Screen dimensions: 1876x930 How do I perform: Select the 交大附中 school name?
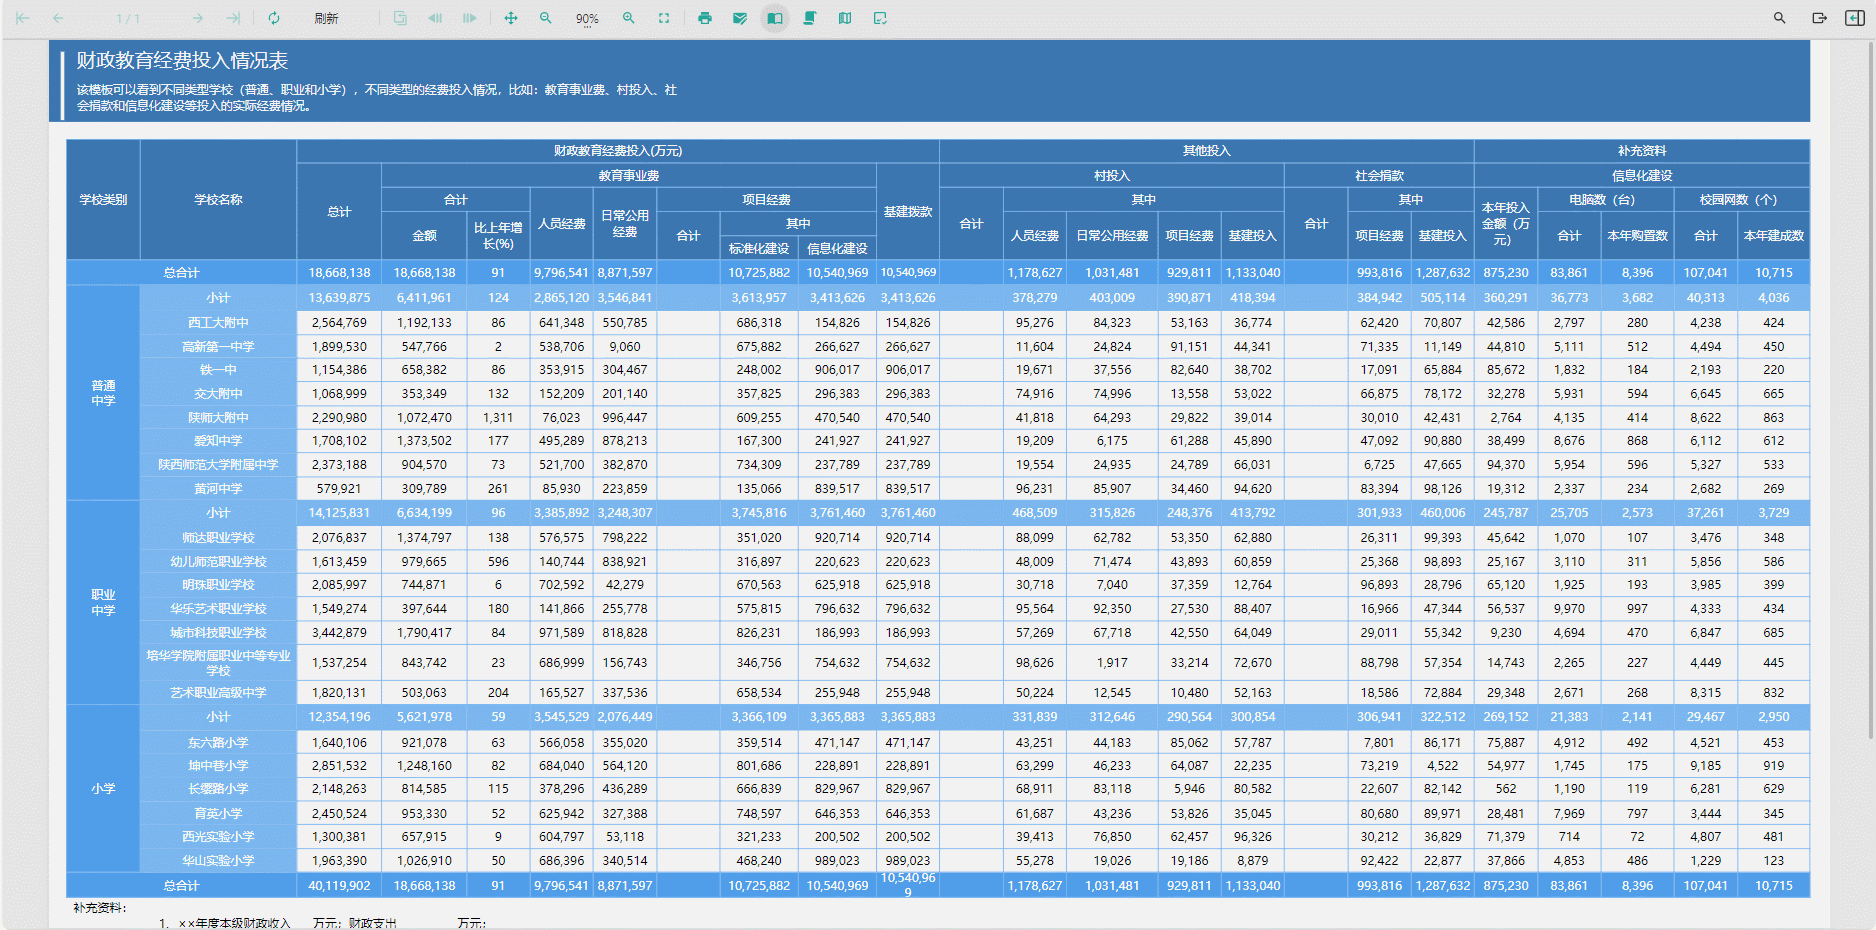218,394
